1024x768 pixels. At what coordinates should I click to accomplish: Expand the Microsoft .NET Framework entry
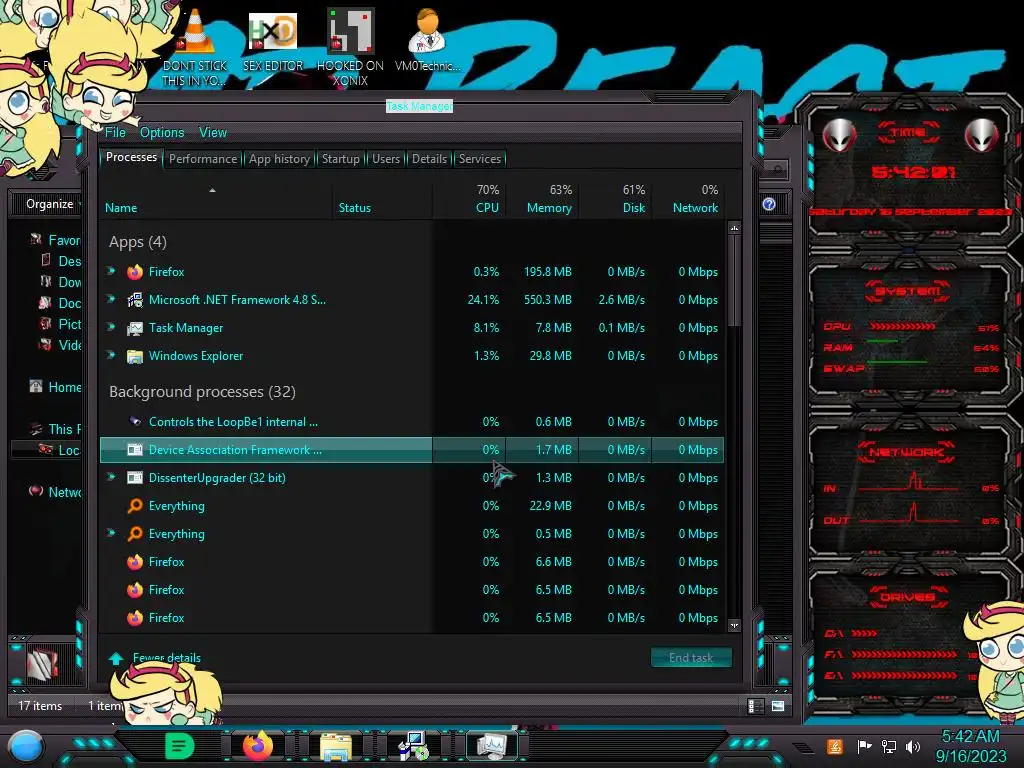click(x=112, y=299)
